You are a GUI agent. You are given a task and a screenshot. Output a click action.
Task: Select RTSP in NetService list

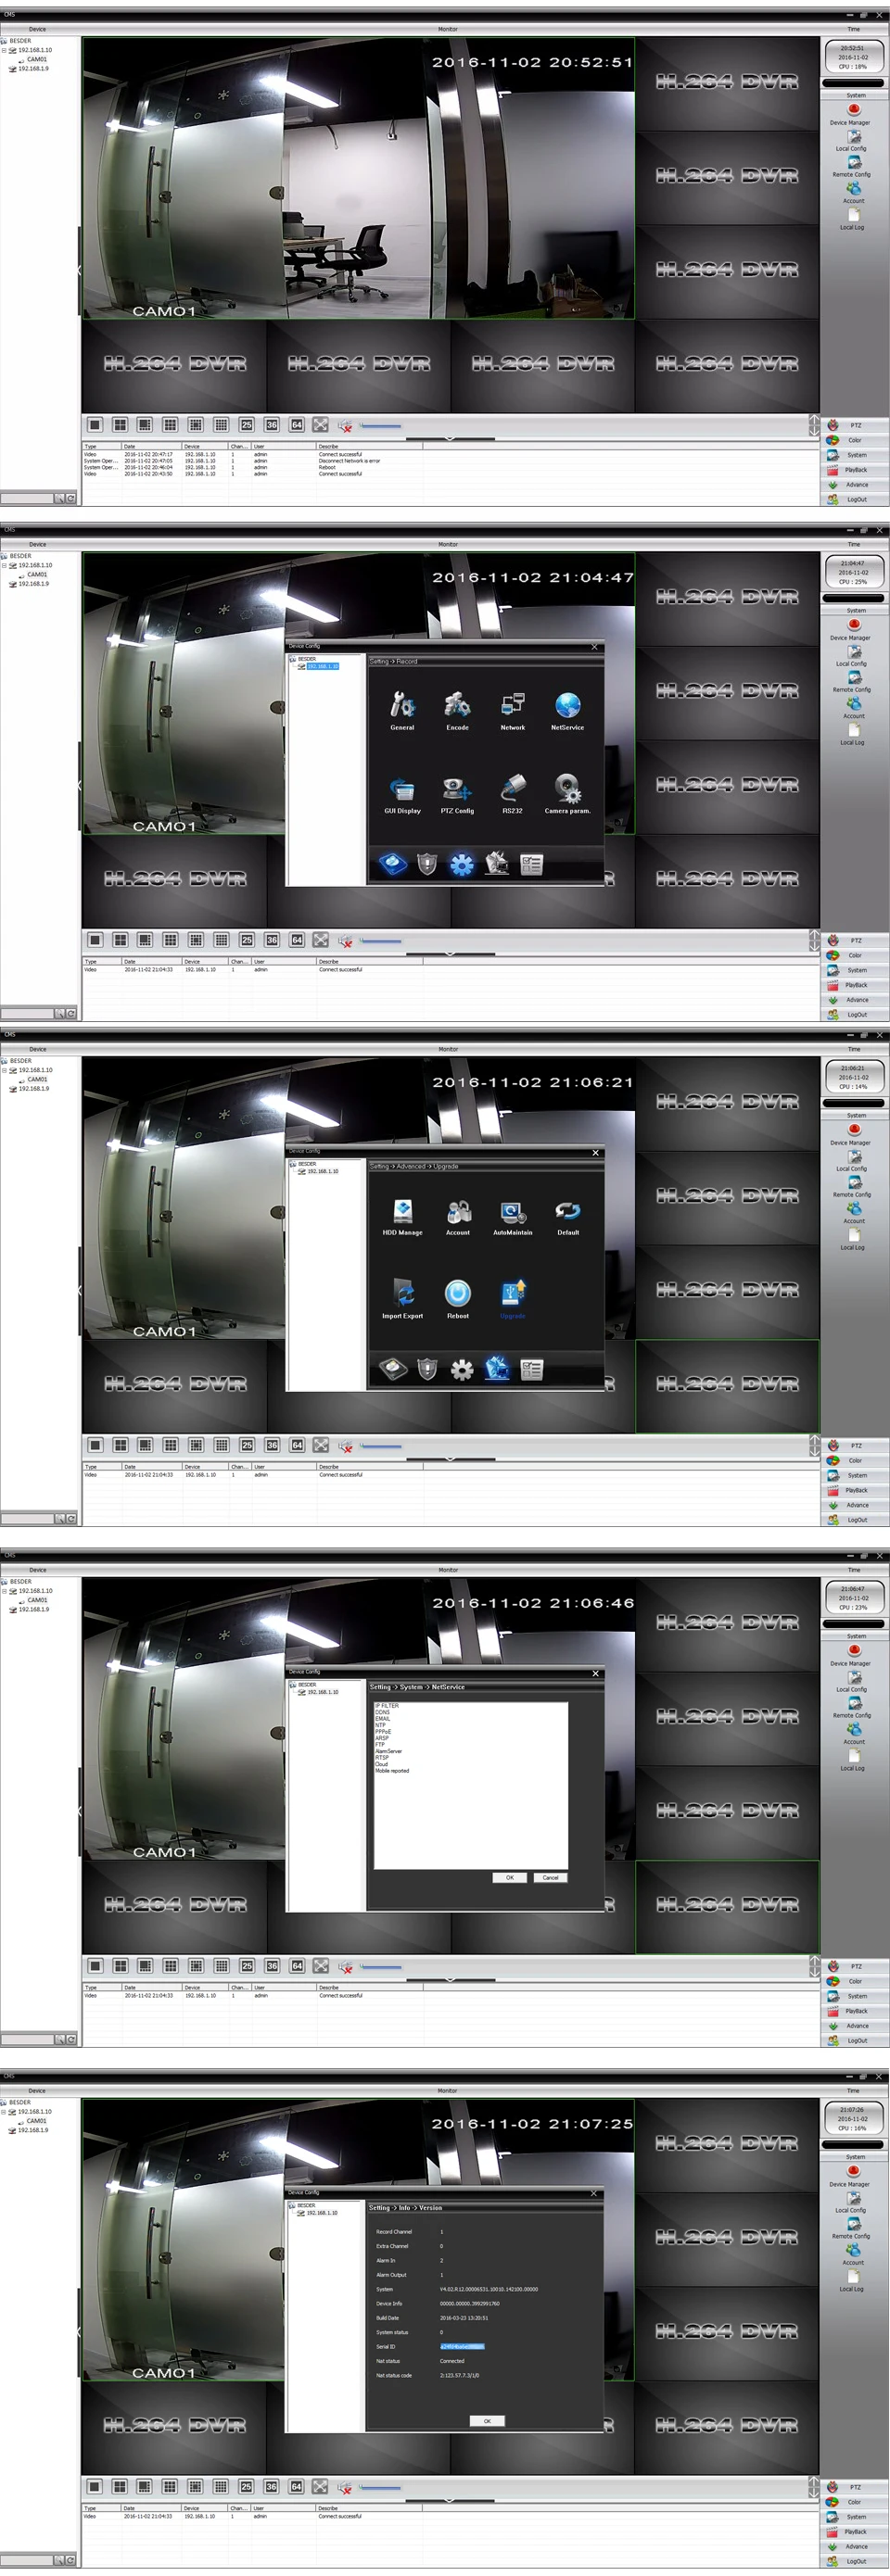[382, 1757]
